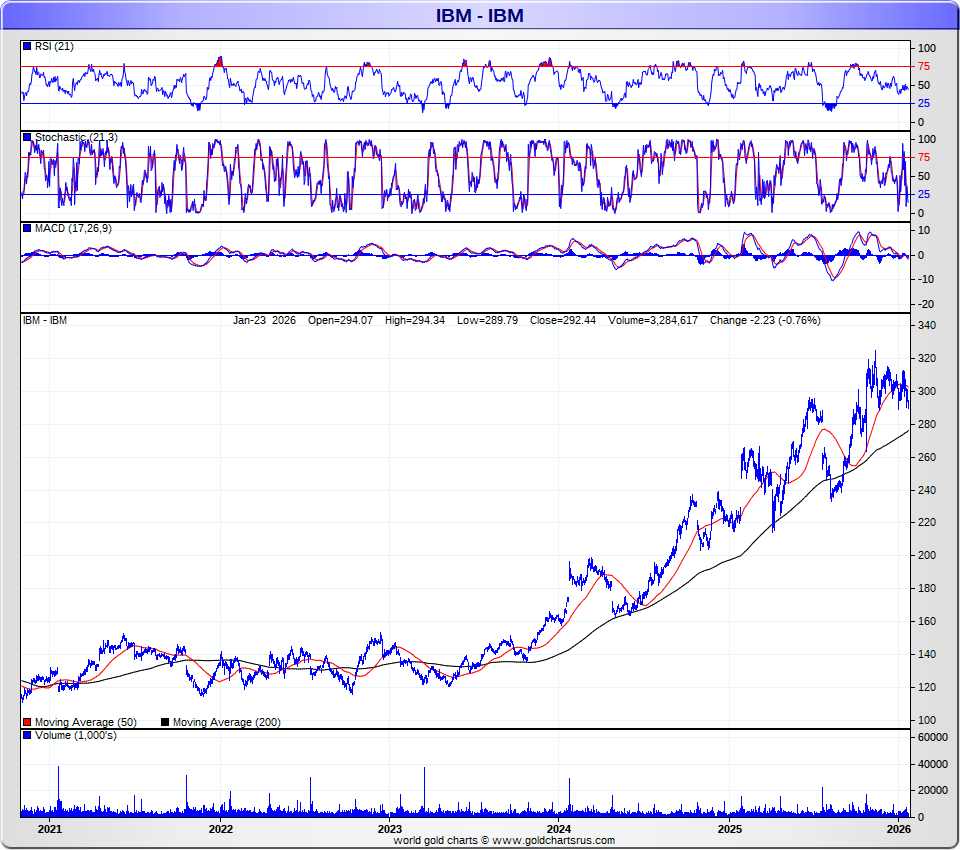Screen dimensions: 960x850
Task: Click the 120 price axis label
Action: pos(927,688)
